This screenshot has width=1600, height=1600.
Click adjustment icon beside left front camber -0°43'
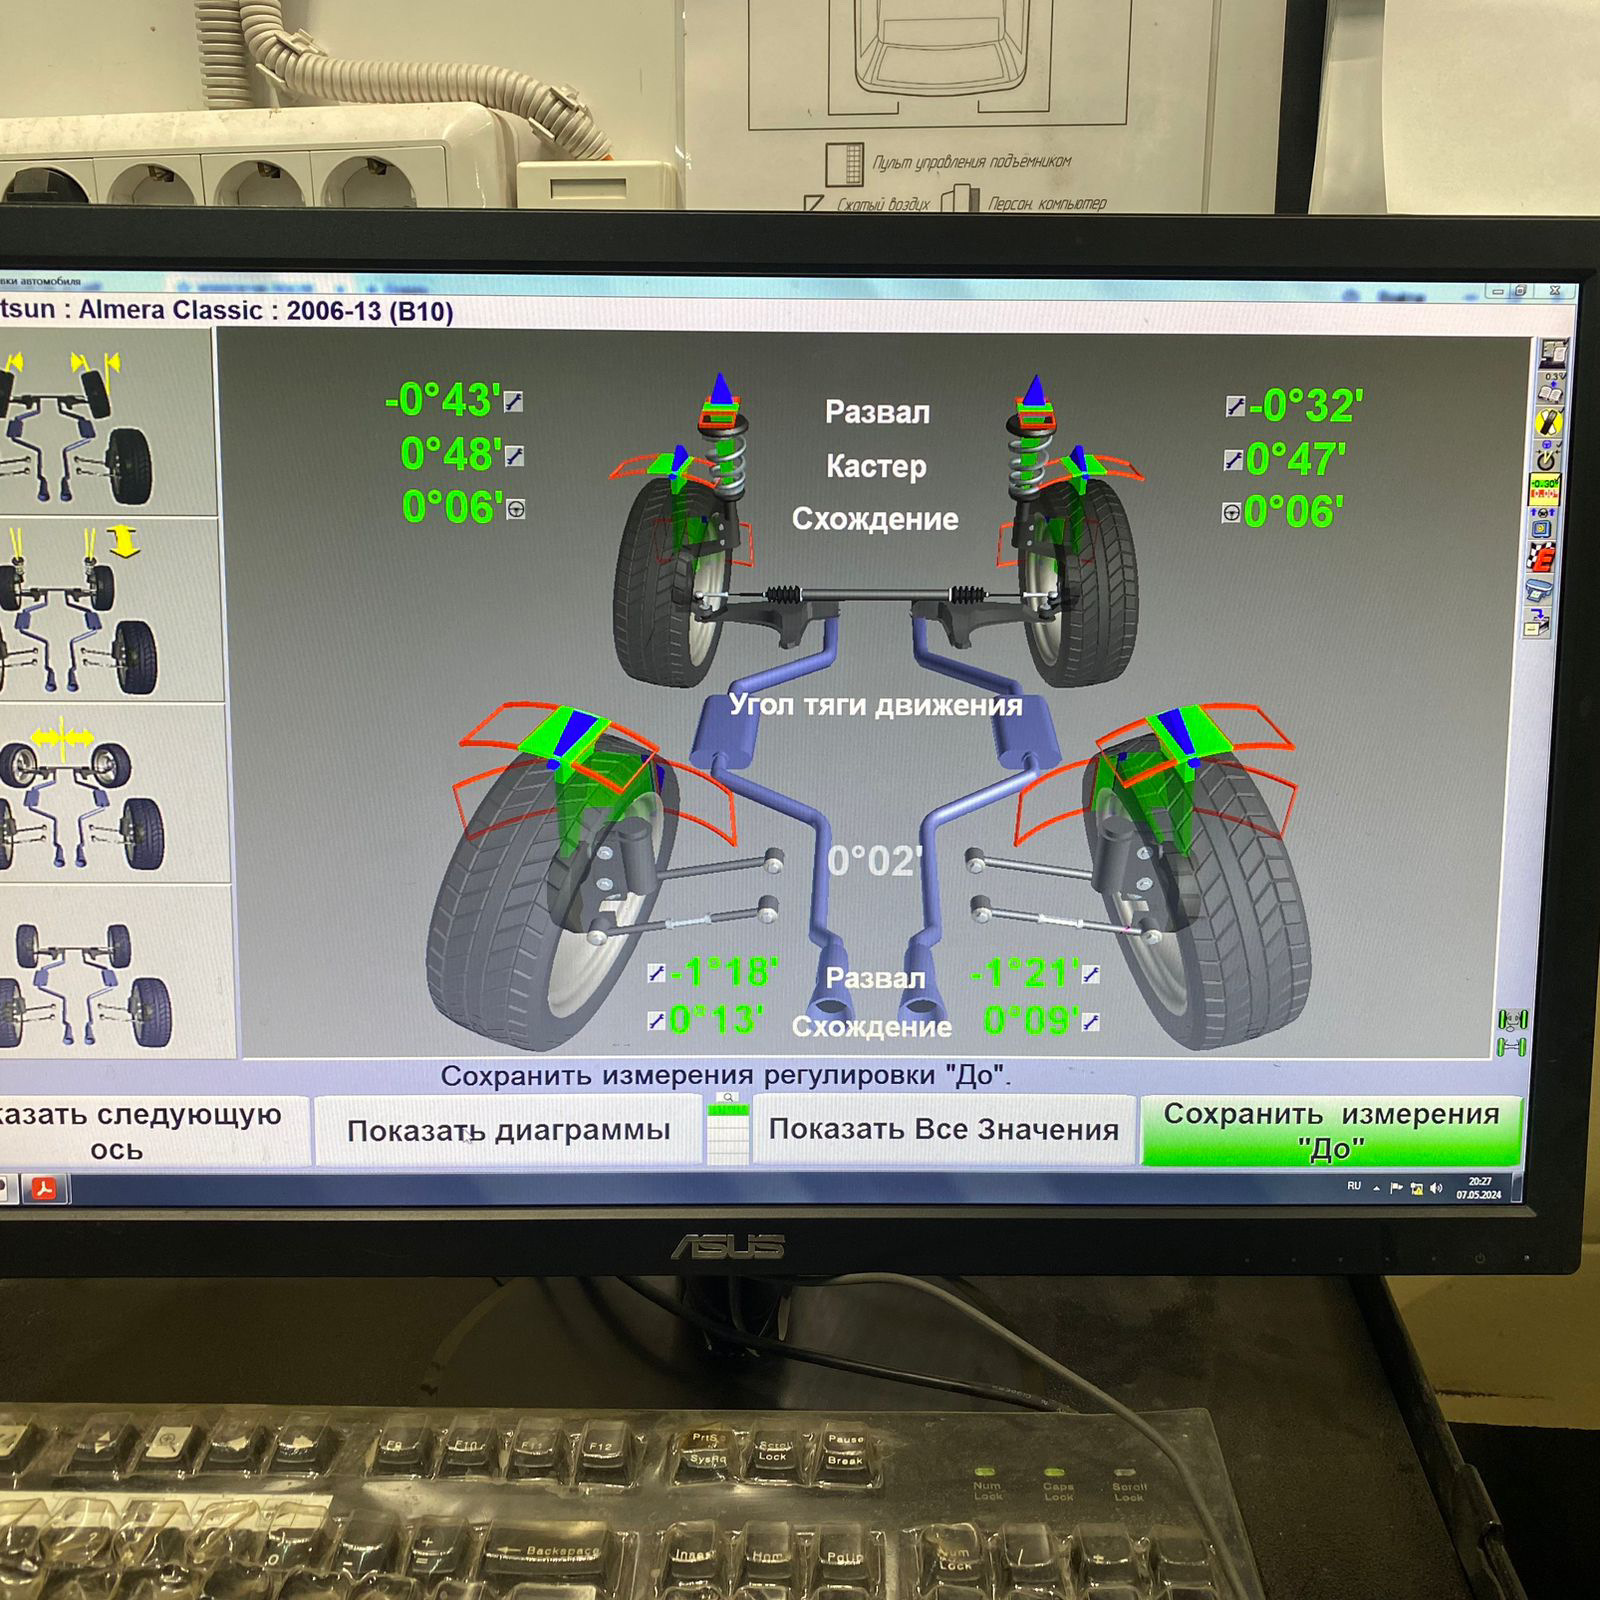click(x=514, y=401)
